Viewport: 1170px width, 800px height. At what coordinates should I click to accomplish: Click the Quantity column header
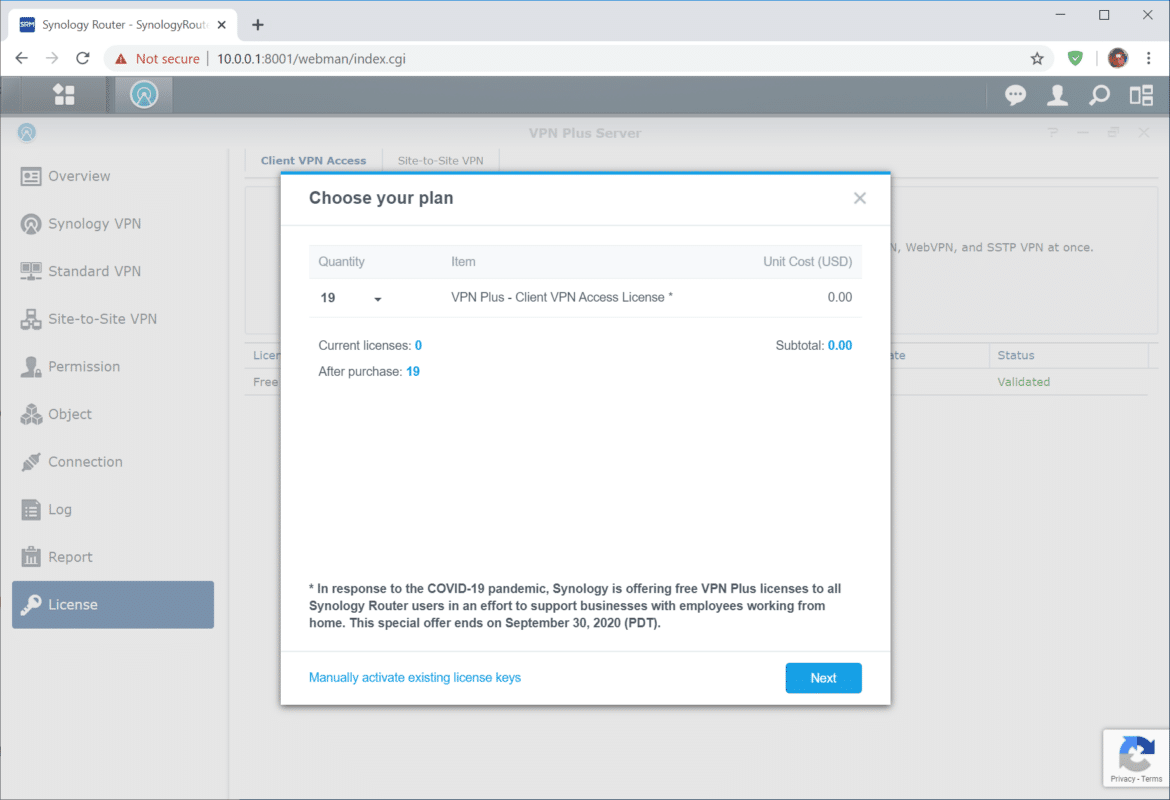point(341,262)
